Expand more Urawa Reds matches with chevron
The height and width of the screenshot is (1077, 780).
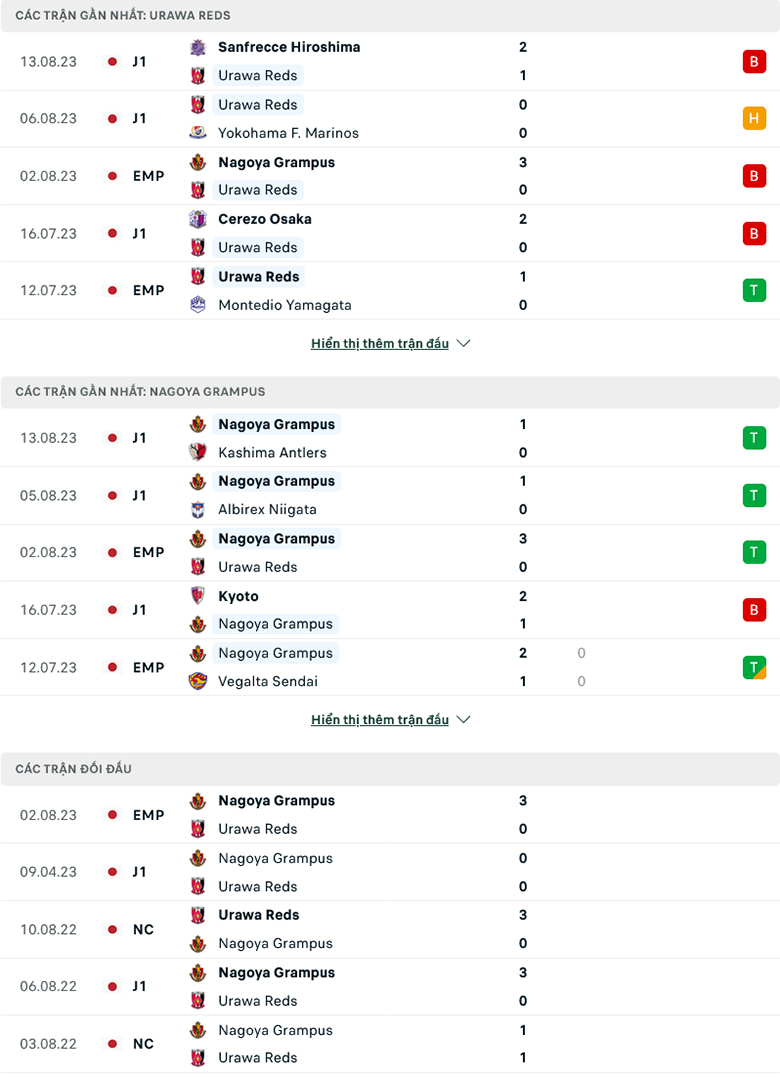click(463, 343)
